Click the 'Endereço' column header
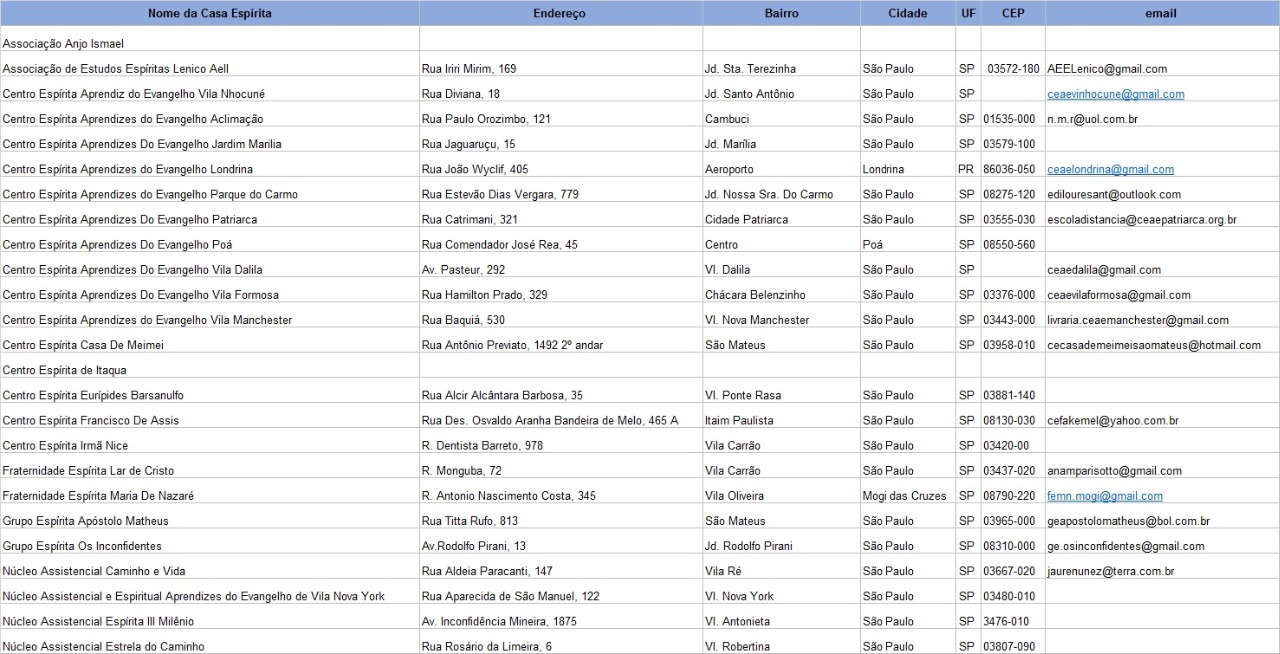The image size is (1280, 654). [x=560, y=14]
